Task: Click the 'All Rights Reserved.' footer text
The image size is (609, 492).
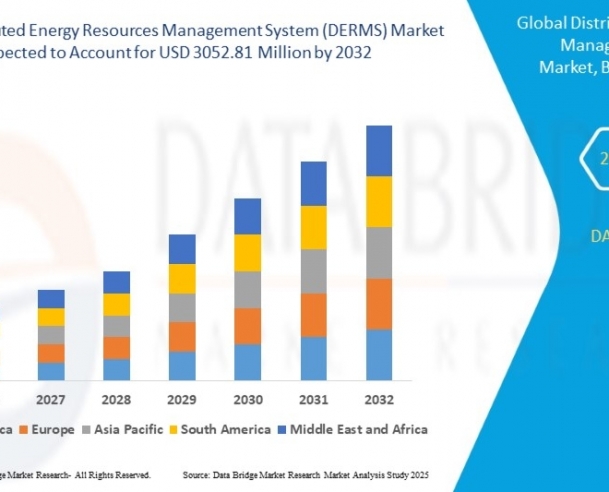Action: [x=112, y=475]
